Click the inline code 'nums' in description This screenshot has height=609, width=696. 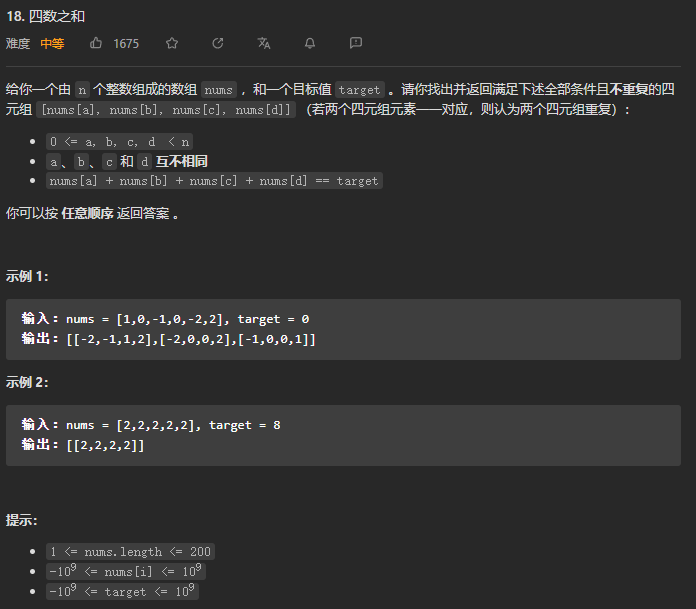[x=218, y=90]
